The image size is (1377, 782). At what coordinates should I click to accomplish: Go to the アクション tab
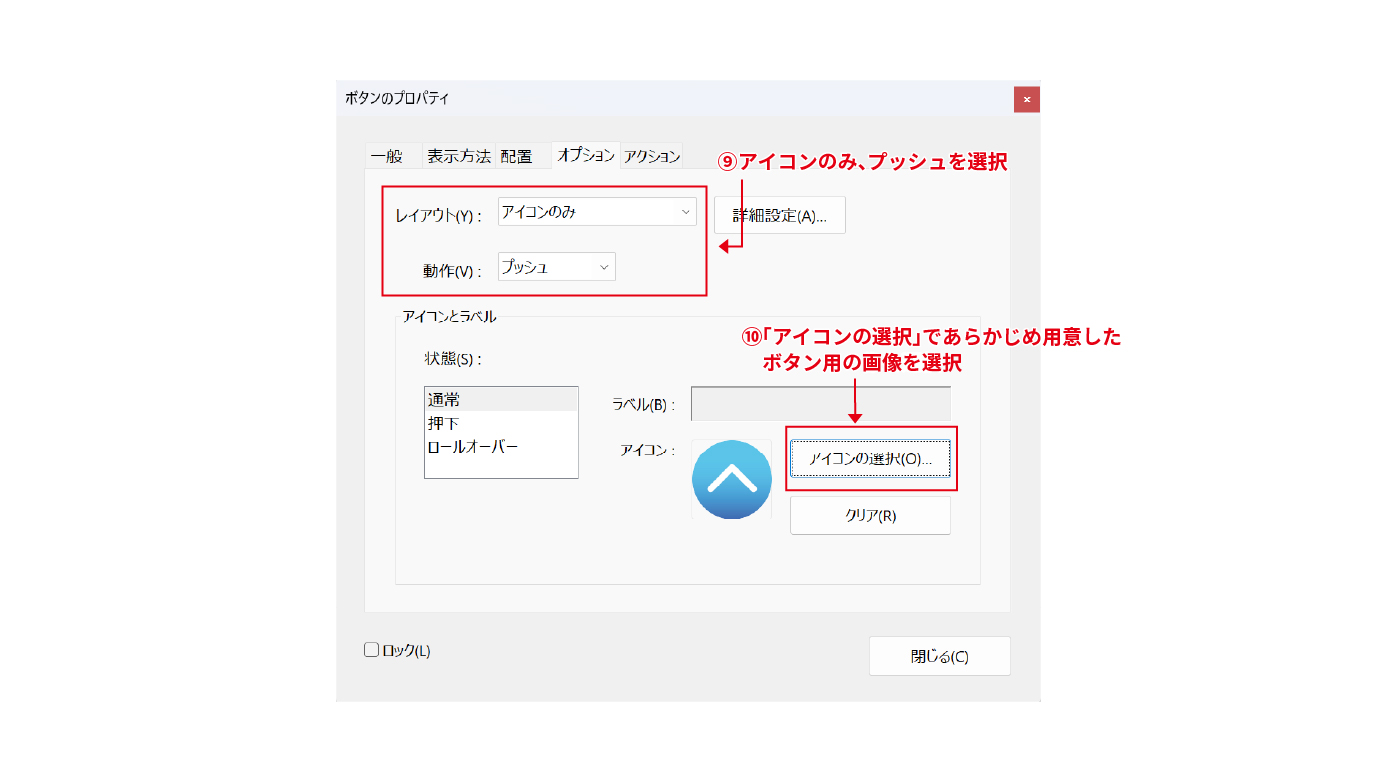(652, 156)
